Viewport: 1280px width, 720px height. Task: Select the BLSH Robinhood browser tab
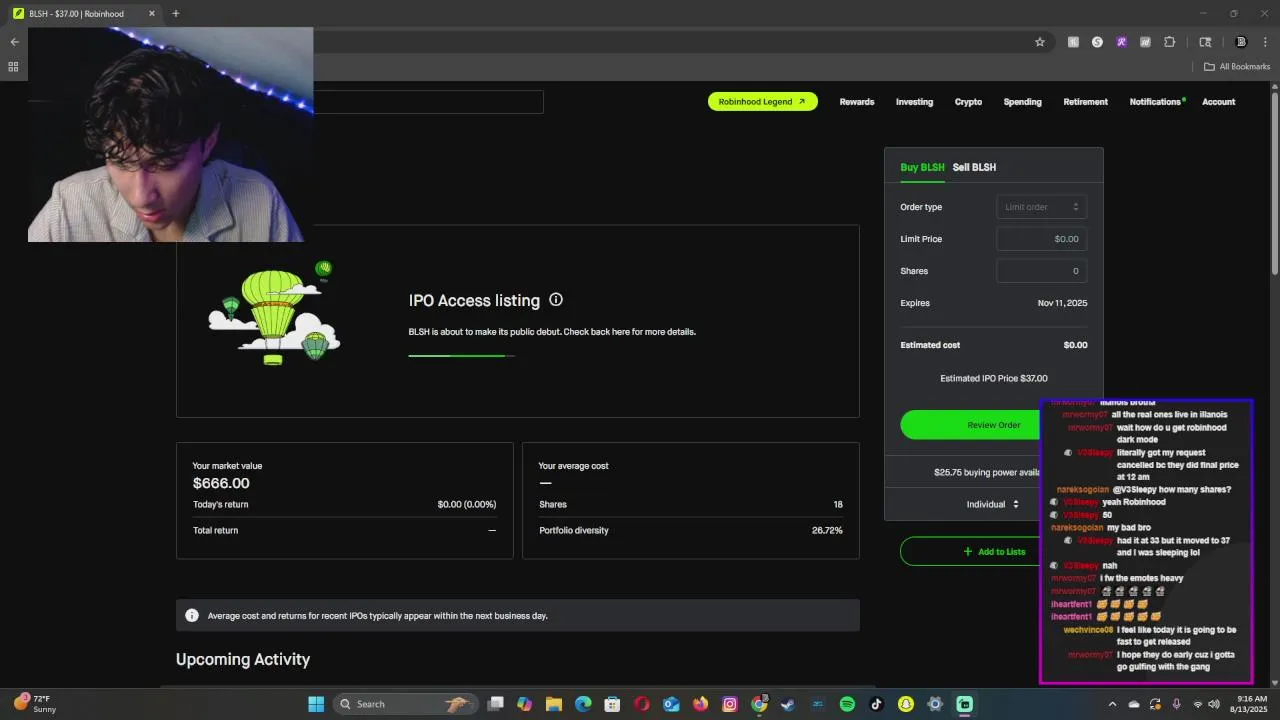(x=85, y=13)
